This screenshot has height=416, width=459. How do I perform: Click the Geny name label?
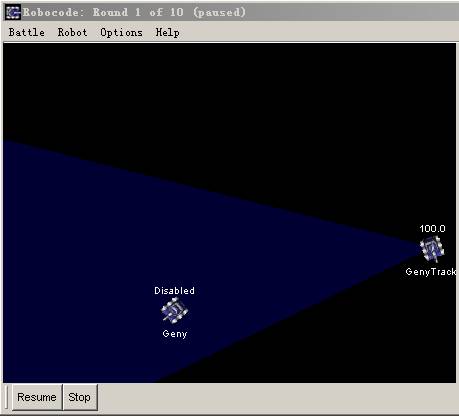tap(175, 334)
